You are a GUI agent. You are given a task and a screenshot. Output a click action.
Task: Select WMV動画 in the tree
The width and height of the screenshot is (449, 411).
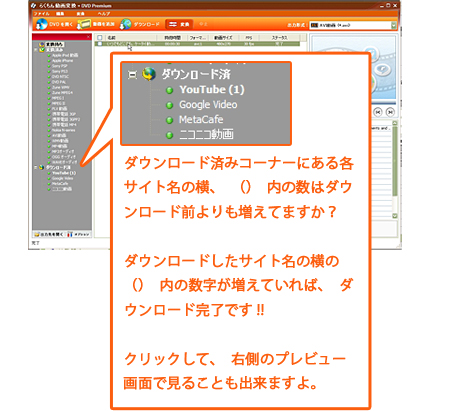point(60,141)
